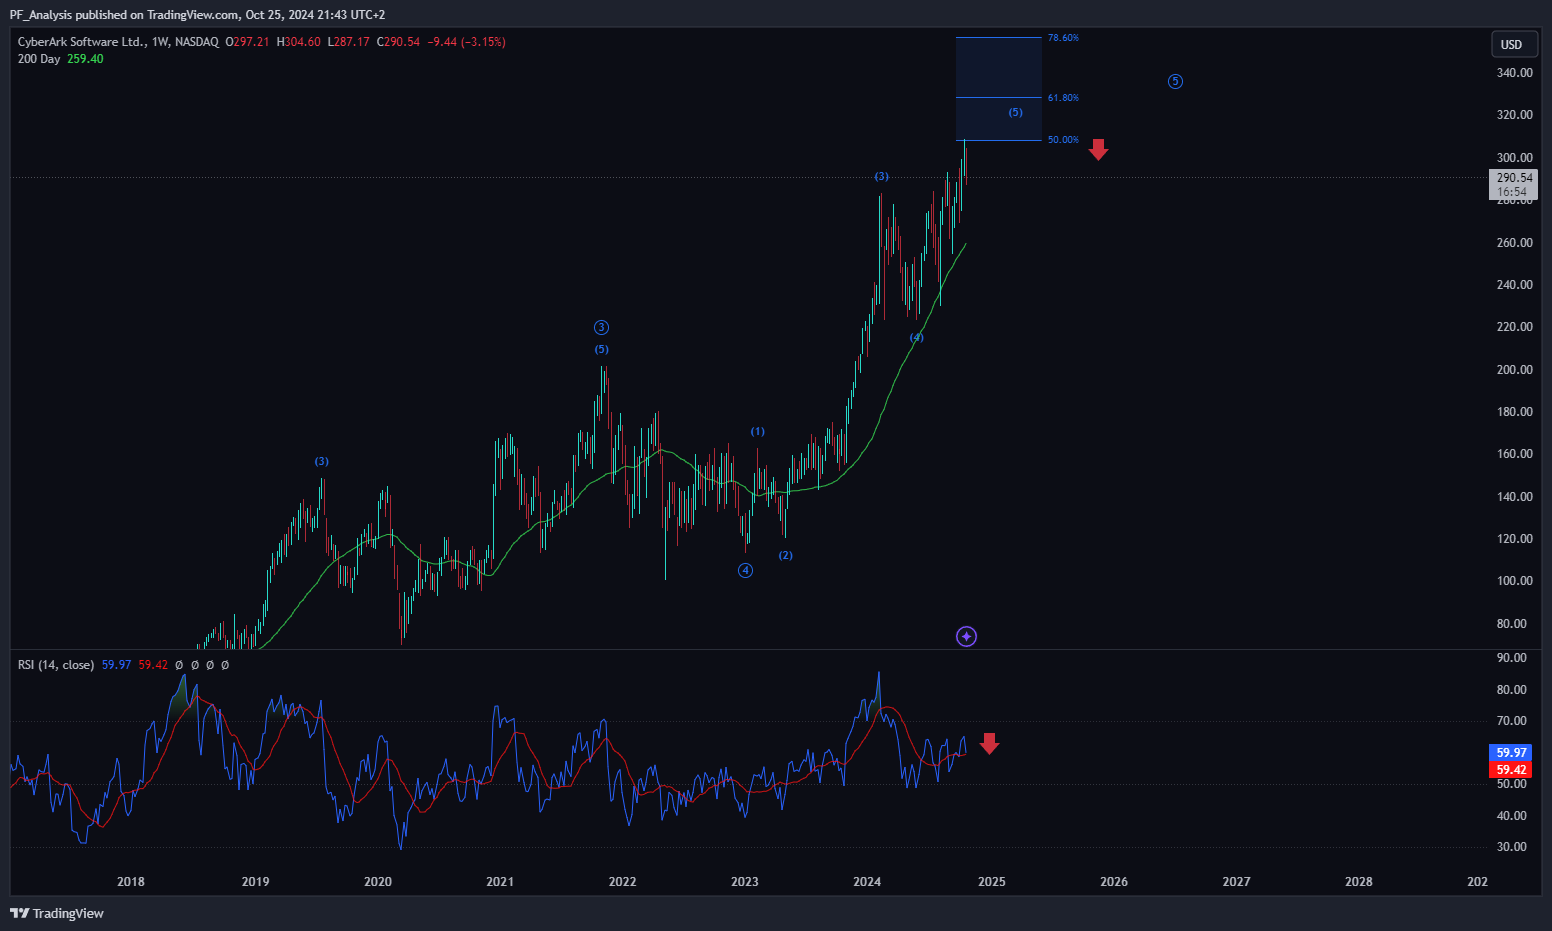Click the blue RSI value label 59.97
This screenshot has height=931, width=1552.
coord(1511,752)
